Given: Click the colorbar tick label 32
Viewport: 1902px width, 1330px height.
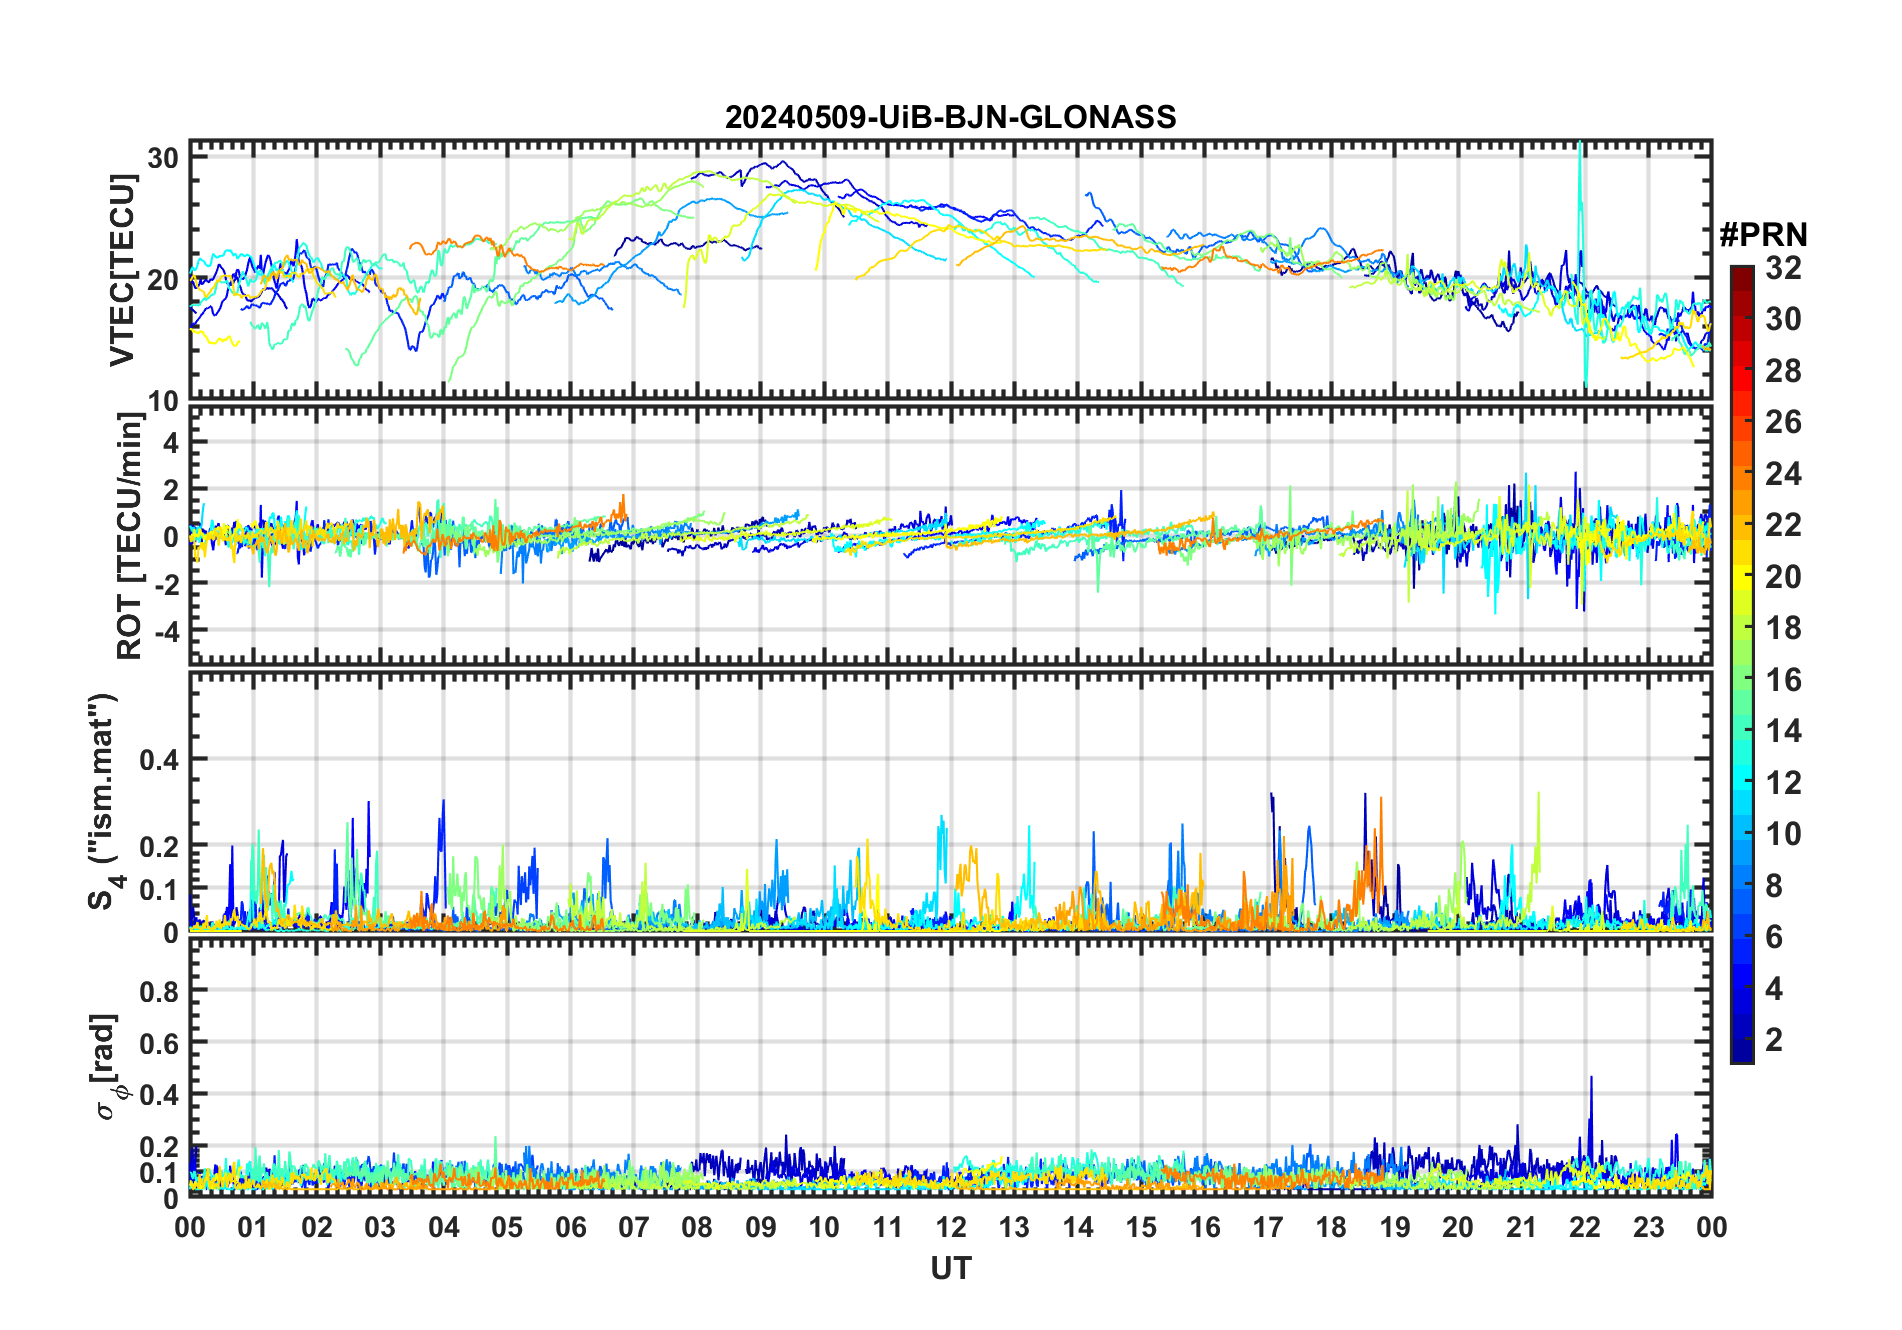Looking at the screenshot, I should 1783,268.
